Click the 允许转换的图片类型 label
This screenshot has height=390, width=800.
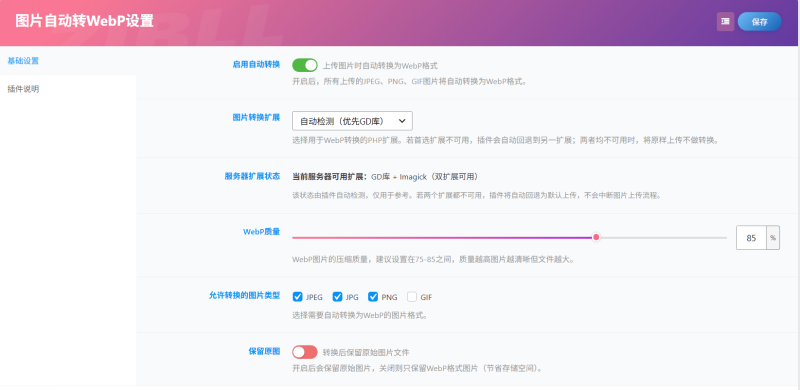pos(244,296)
